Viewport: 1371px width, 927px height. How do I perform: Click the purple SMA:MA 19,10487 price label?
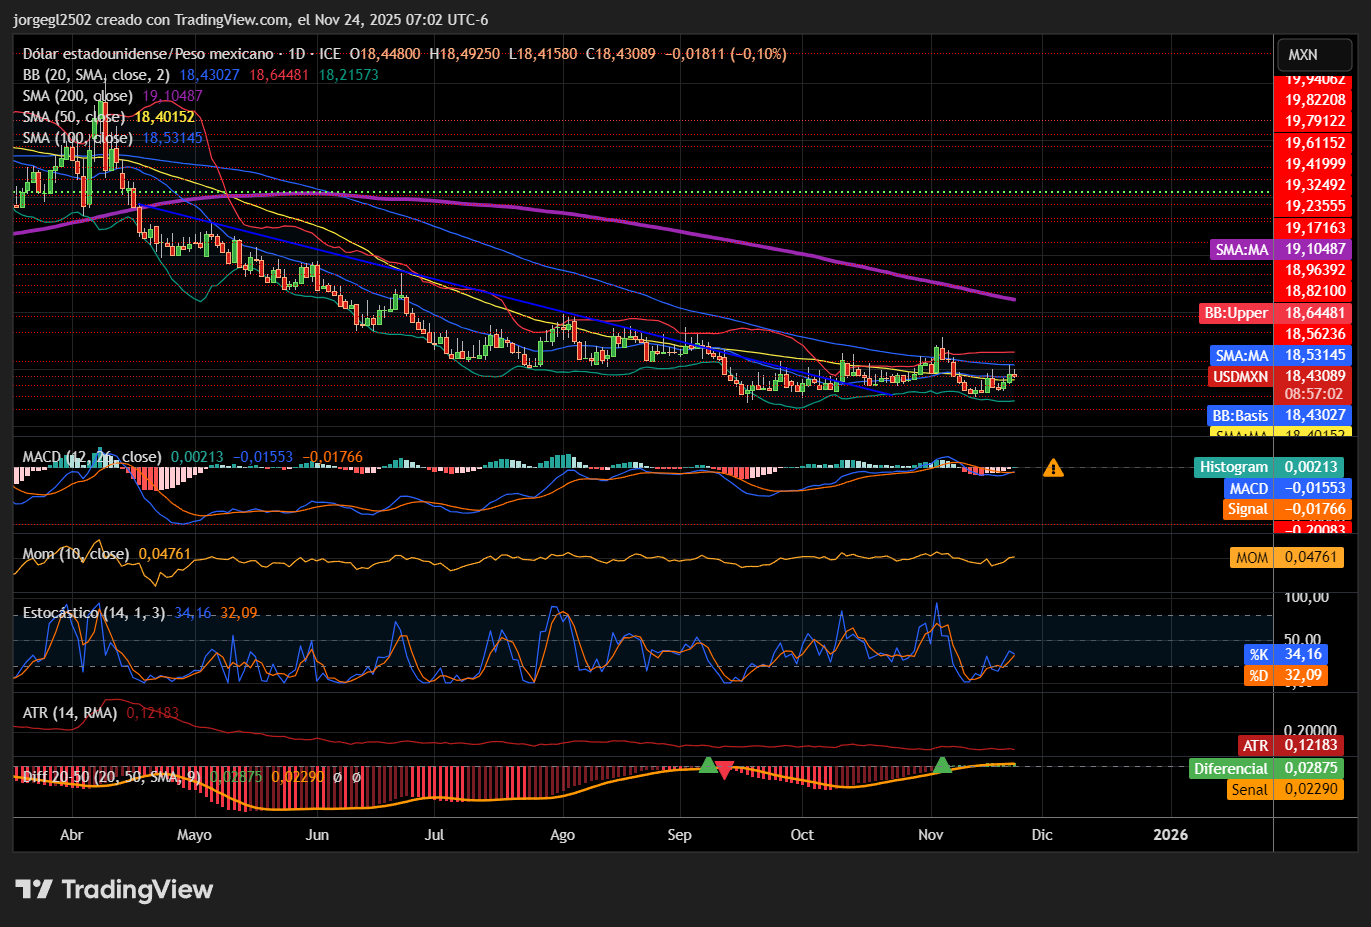pos(1281,249)
